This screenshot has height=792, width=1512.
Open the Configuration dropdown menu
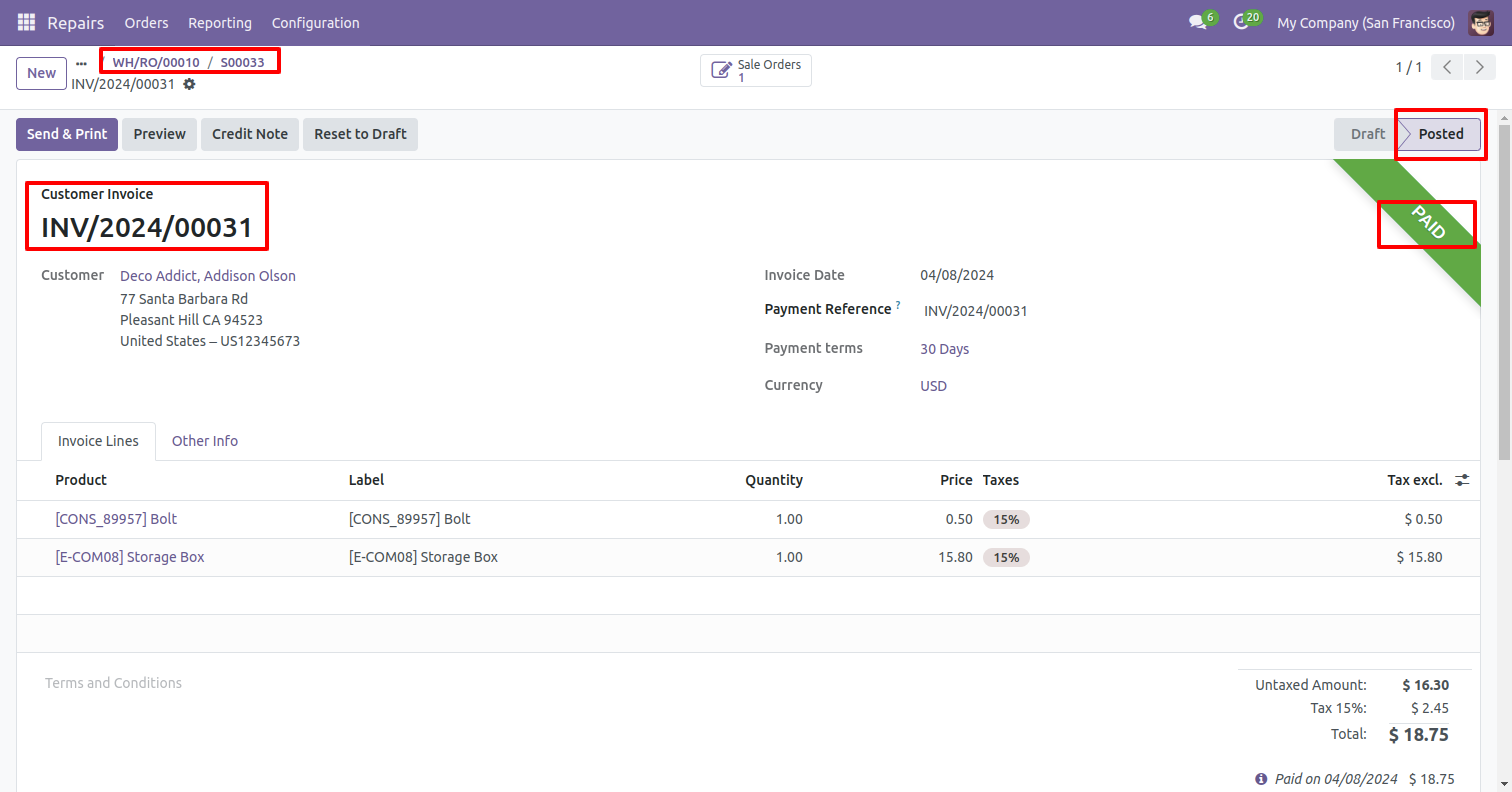click(x=315, y=22)
